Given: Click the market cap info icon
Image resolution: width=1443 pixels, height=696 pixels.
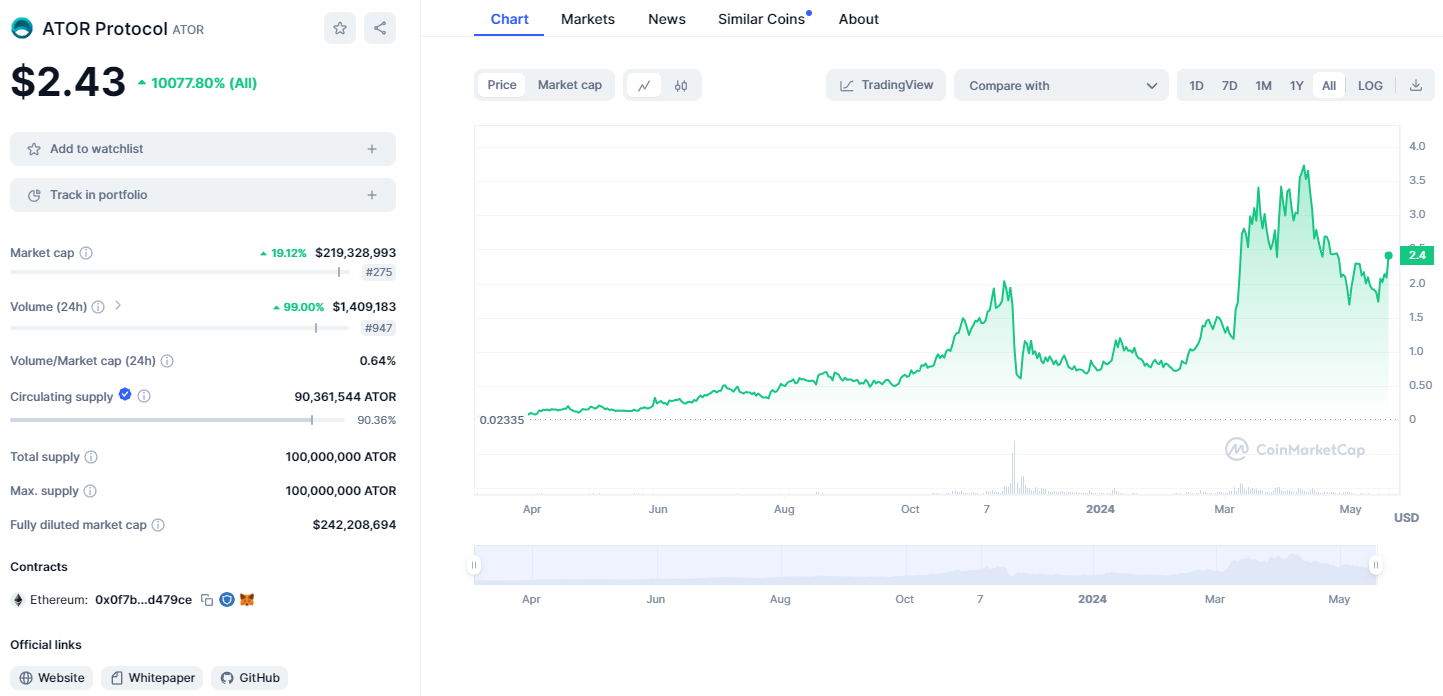Looking at the screenshot, I should [x=86, y=253].
